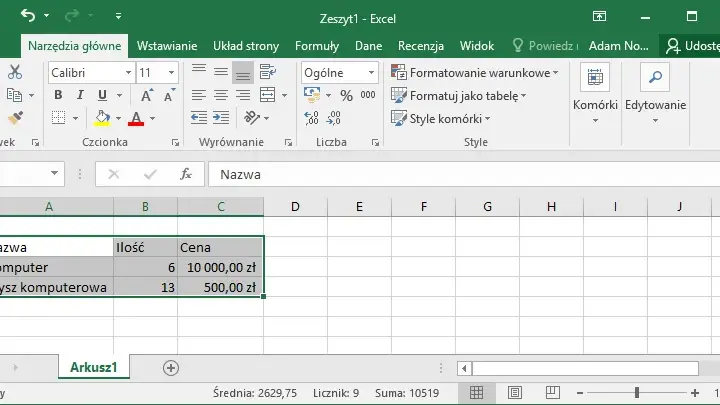Image resolution: width=720 pixels, height=405 pixels.
Task: Align text to top of cell
Action: (199, 71)
